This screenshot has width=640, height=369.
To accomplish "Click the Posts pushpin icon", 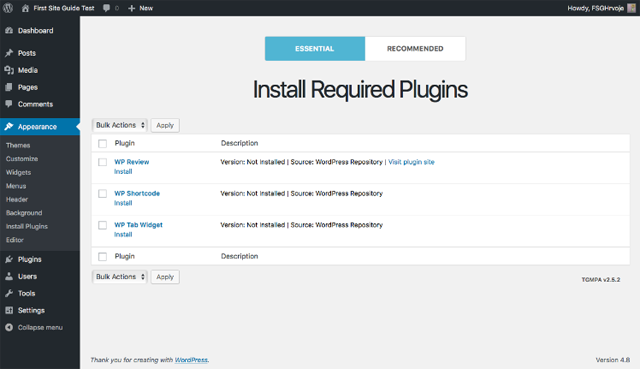I will click(x=9, y=53).
